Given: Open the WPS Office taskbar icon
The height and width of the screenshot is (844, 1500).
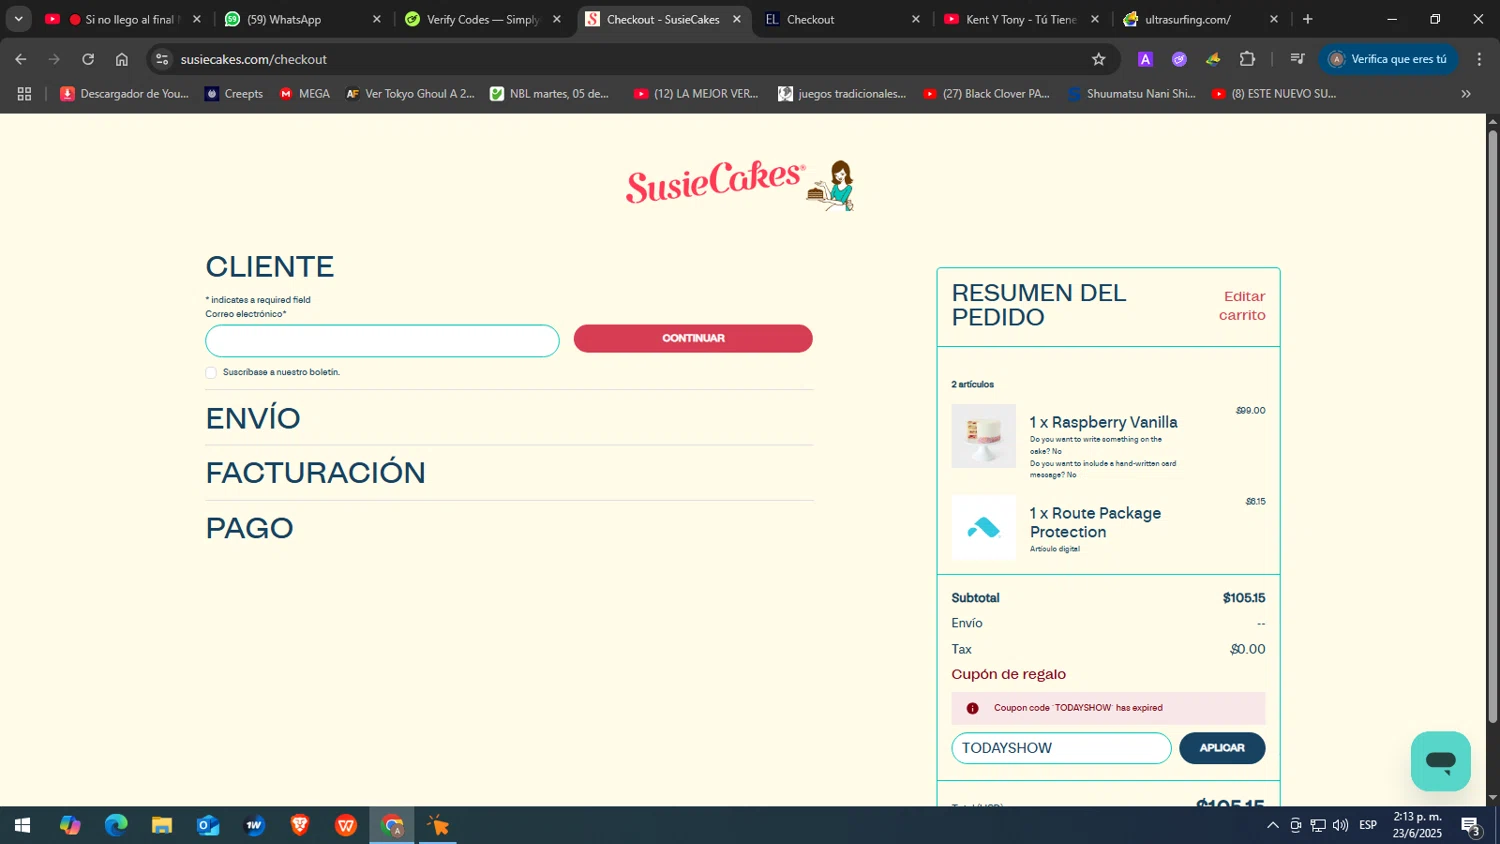Looking at the screenshot, I should pos(346,825).
